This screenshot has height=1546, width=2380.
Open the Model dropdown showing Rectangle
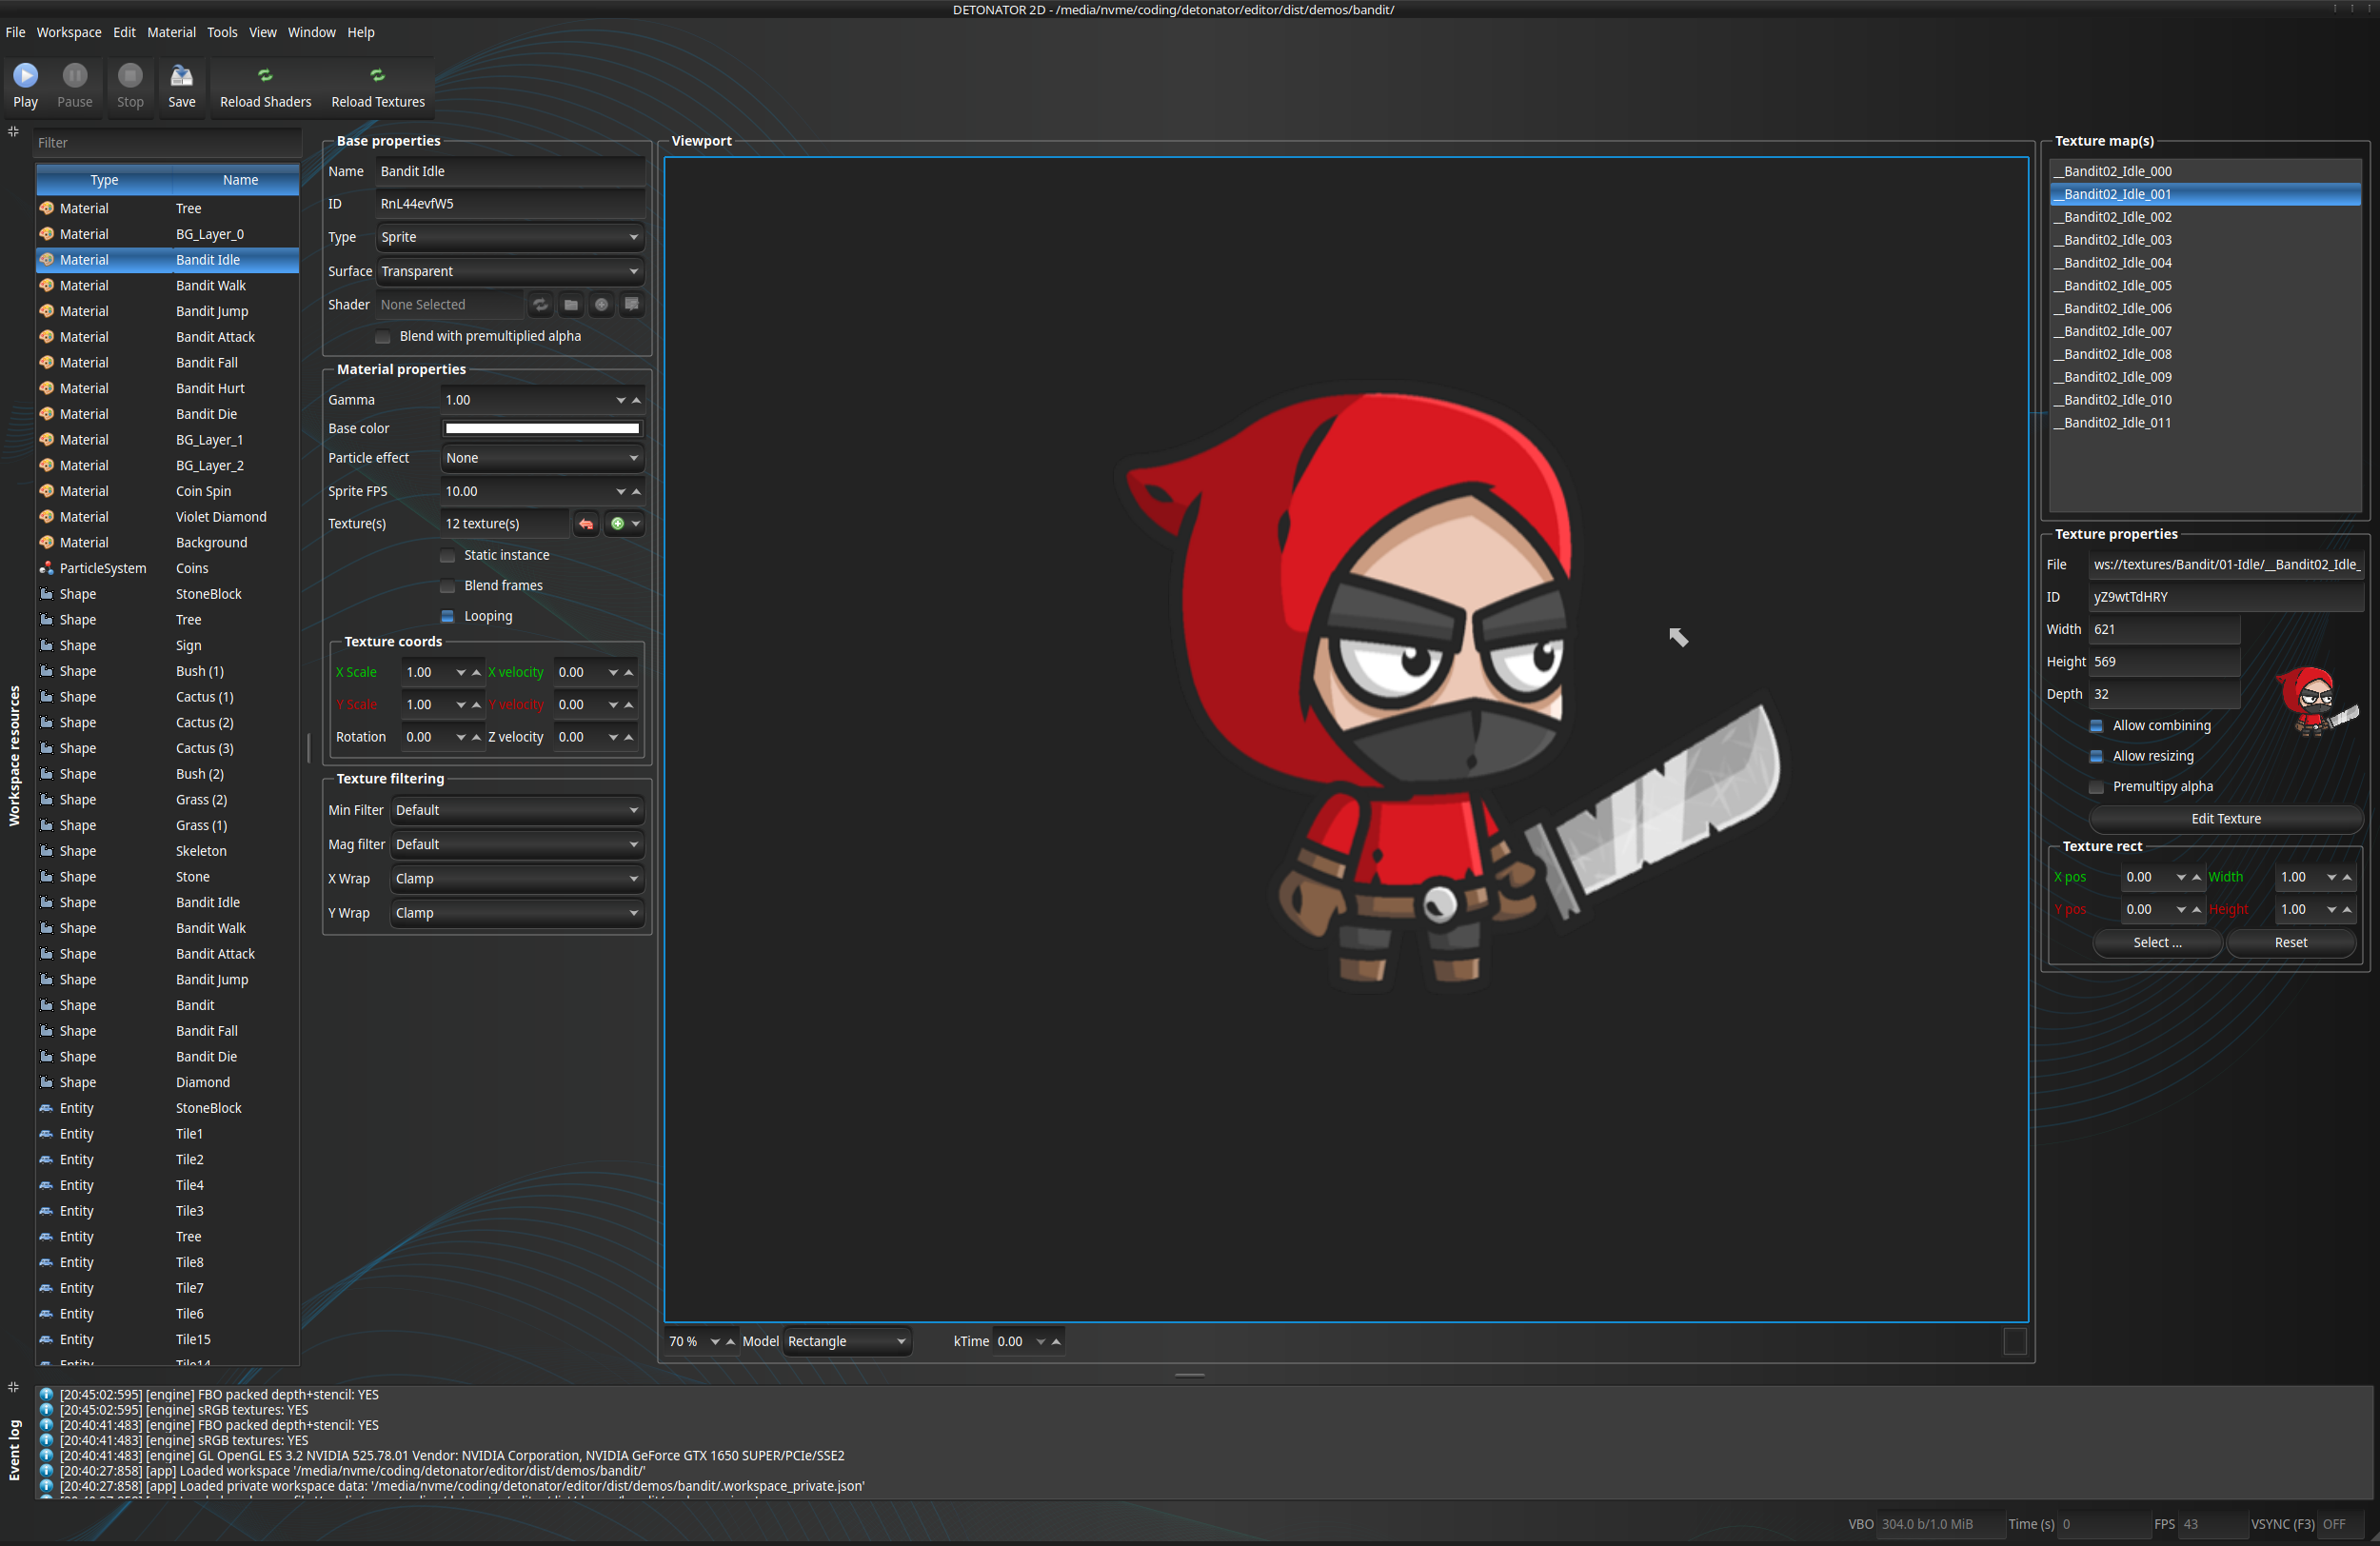pos(848,1342)
